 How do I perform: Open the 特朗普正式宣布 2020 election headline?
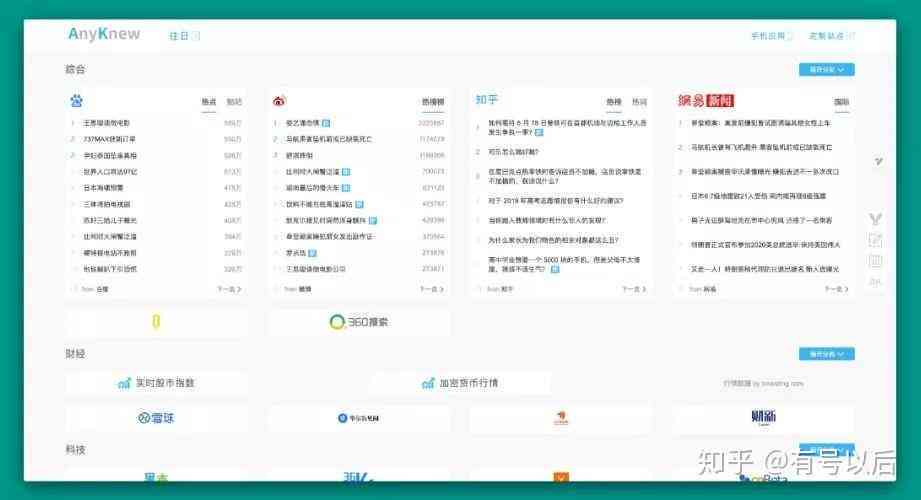765,244
